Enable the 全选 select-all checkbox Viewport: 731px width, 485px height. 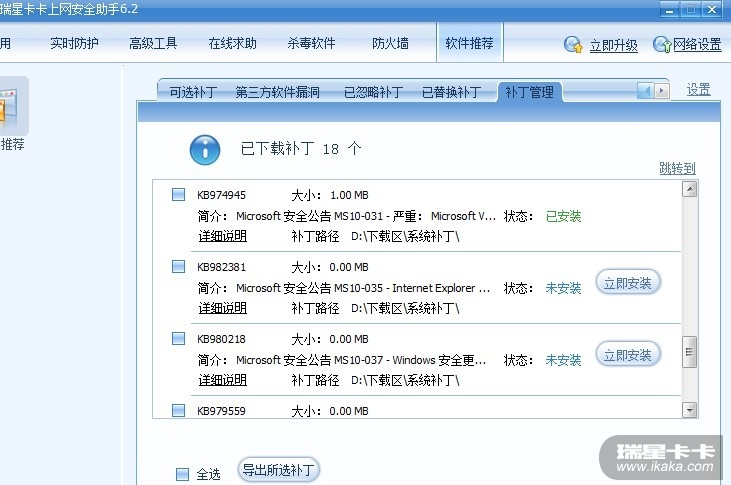(x=182, y=475)
